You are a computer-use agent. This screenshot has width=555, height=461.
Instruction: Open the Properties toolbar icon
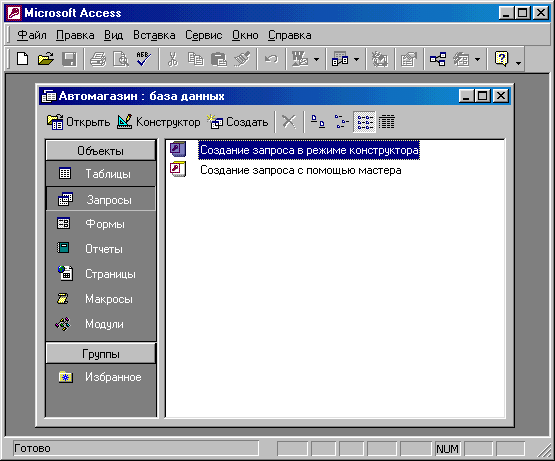408,59
